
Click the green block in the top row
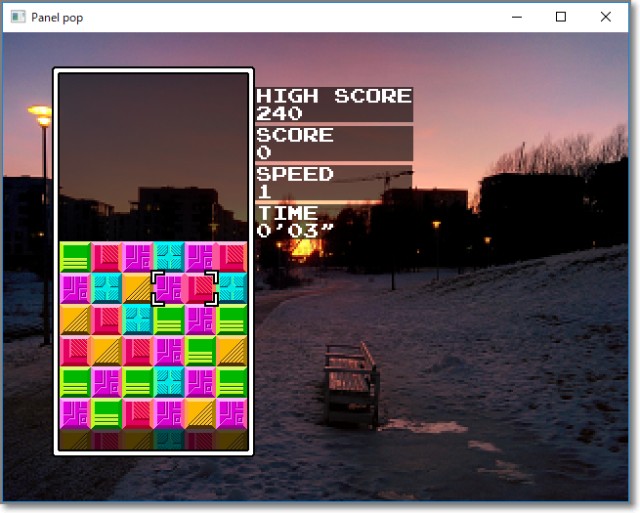tap(75, 257)
